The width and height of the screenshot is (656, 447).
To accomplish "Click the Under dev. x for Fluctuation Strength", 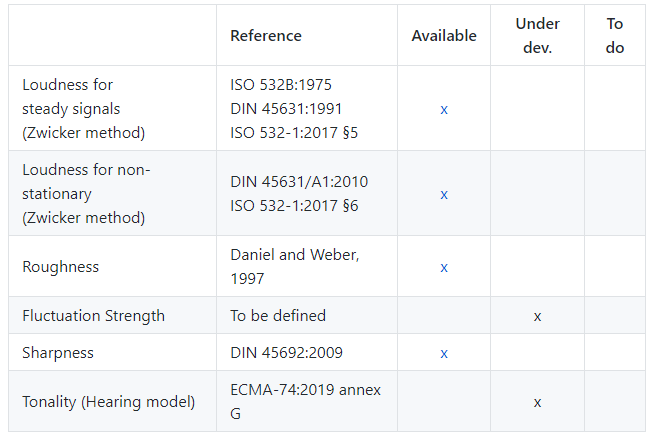I will coord(537,317).
